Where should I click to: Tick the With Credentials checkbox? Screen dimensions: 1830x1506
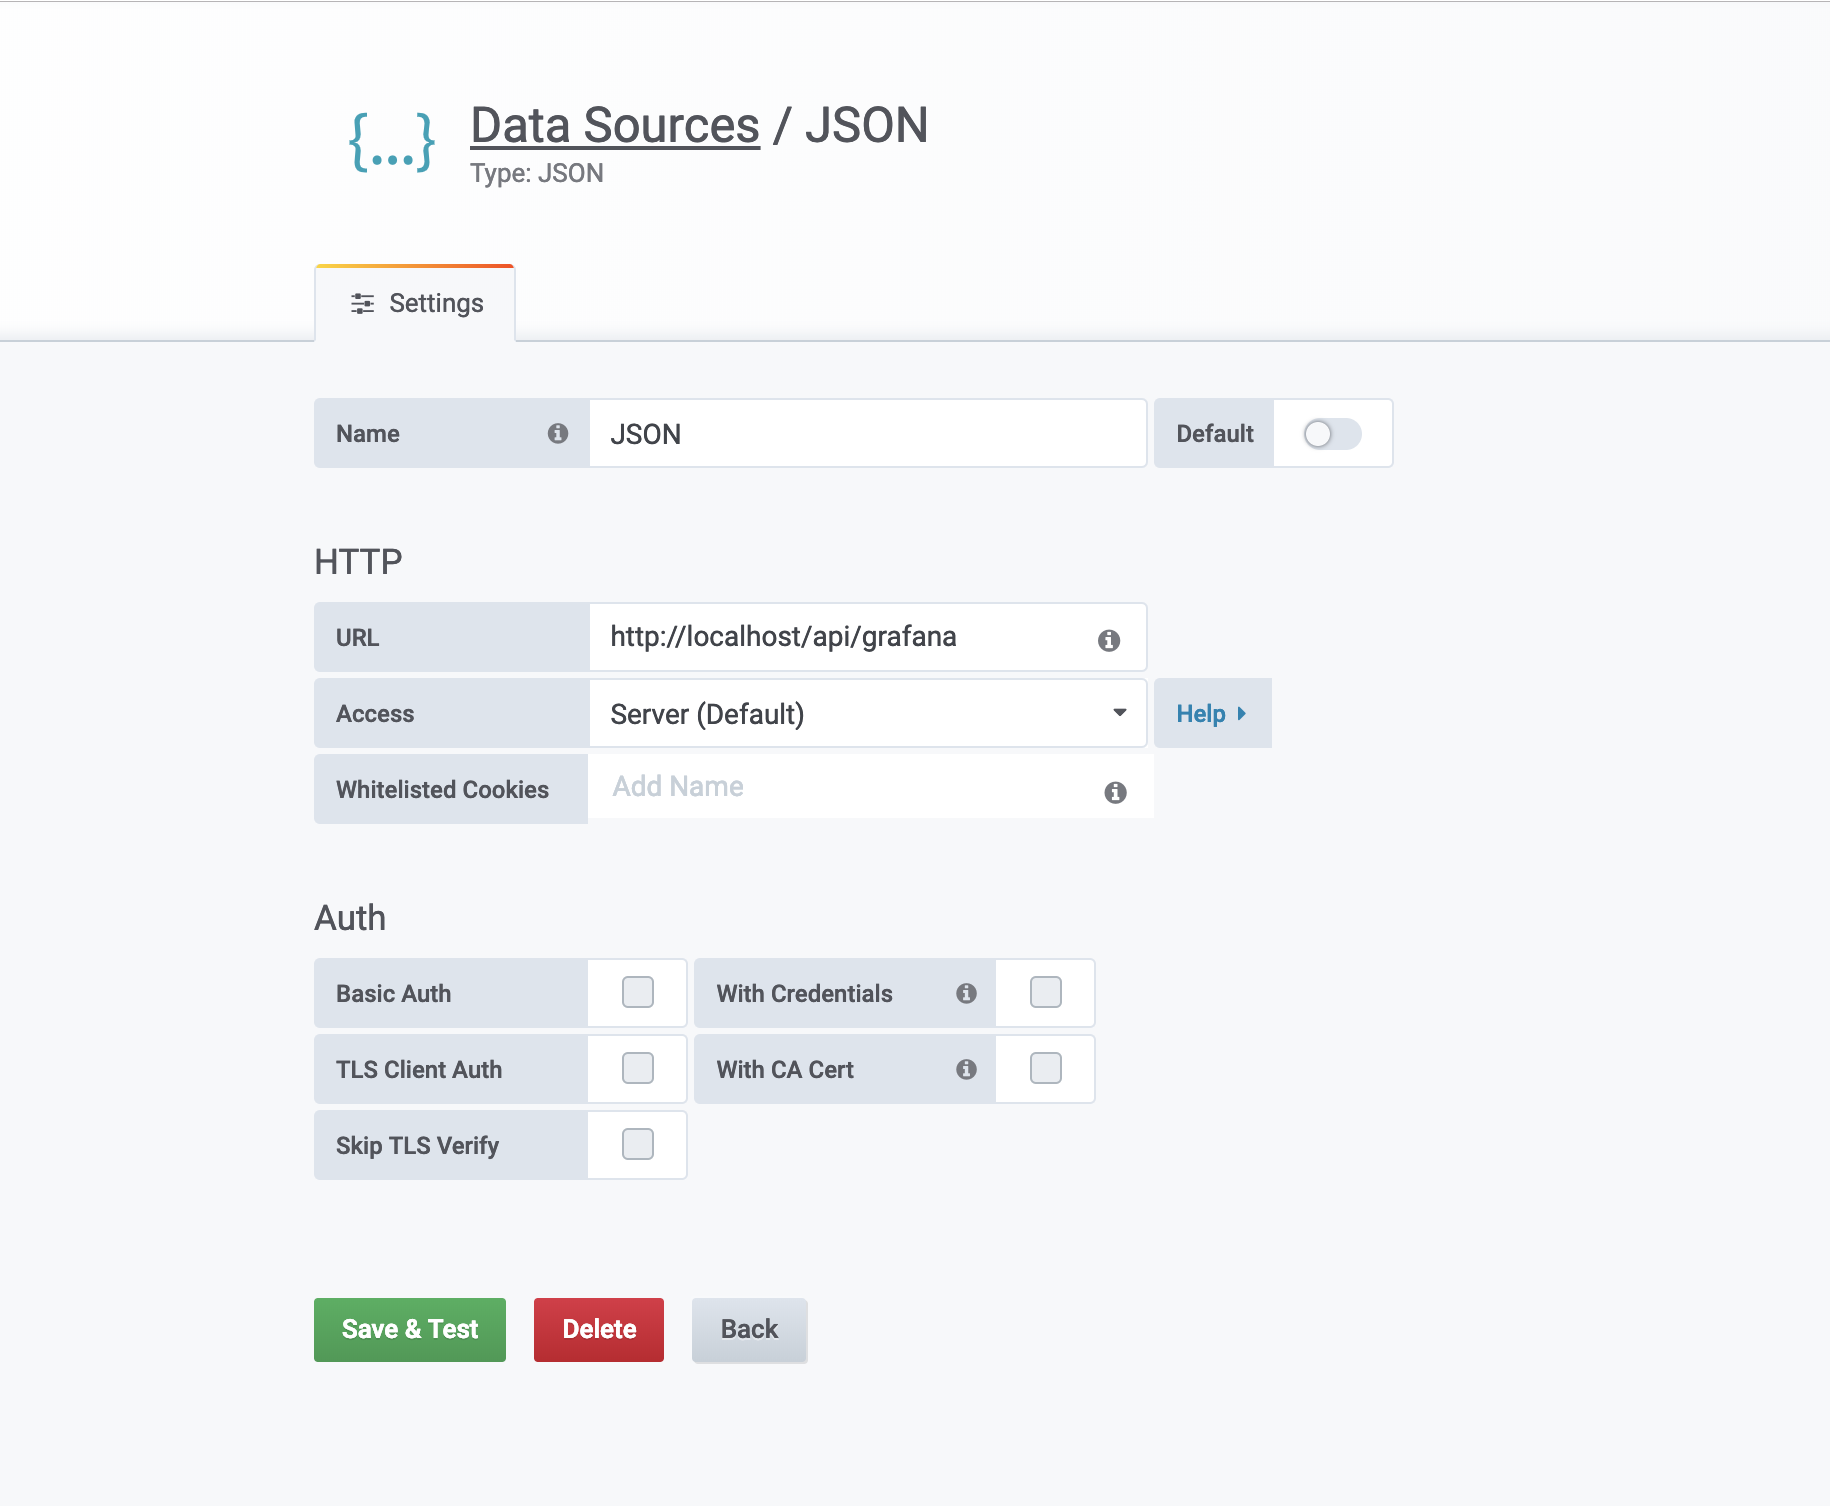[1046, 992]
